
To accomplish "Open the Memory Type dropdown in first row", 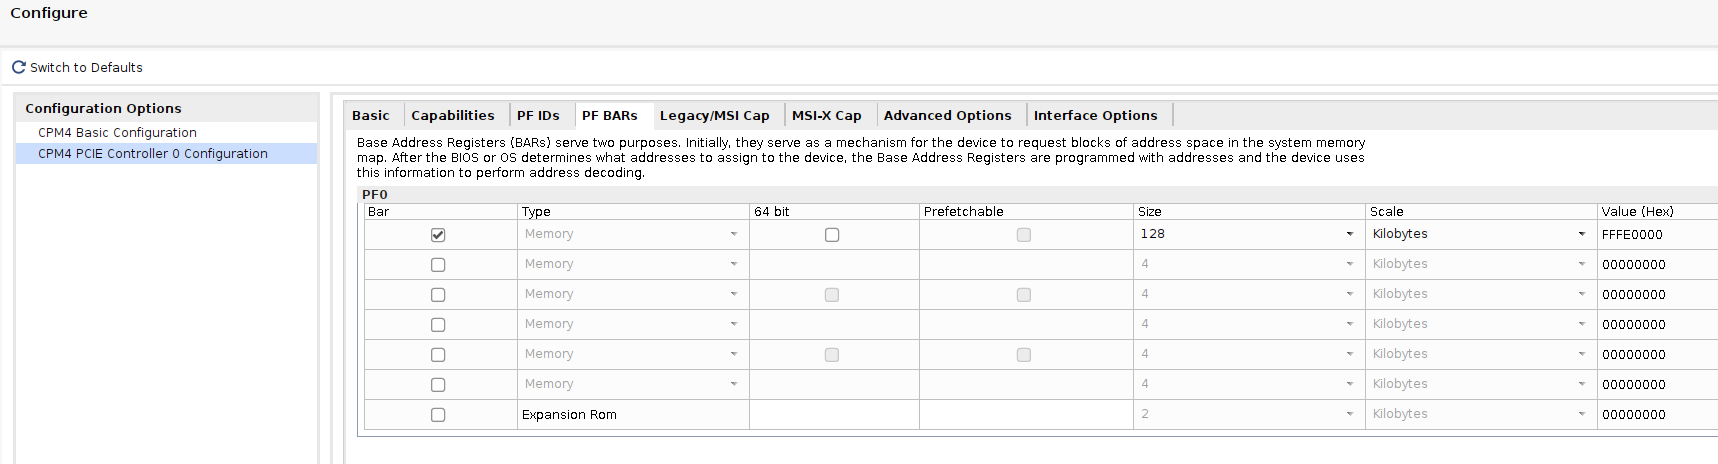I will (632, 234).
